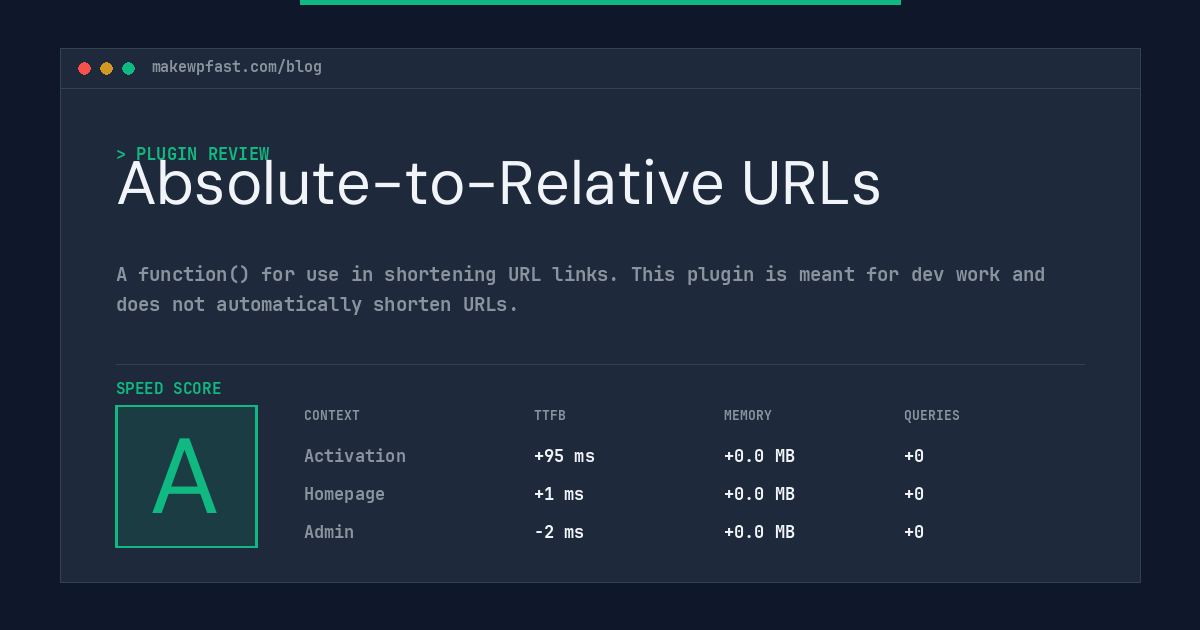Select the Activation row label
The width and height of the screenshot is (1200, 630).
(355, 456)
